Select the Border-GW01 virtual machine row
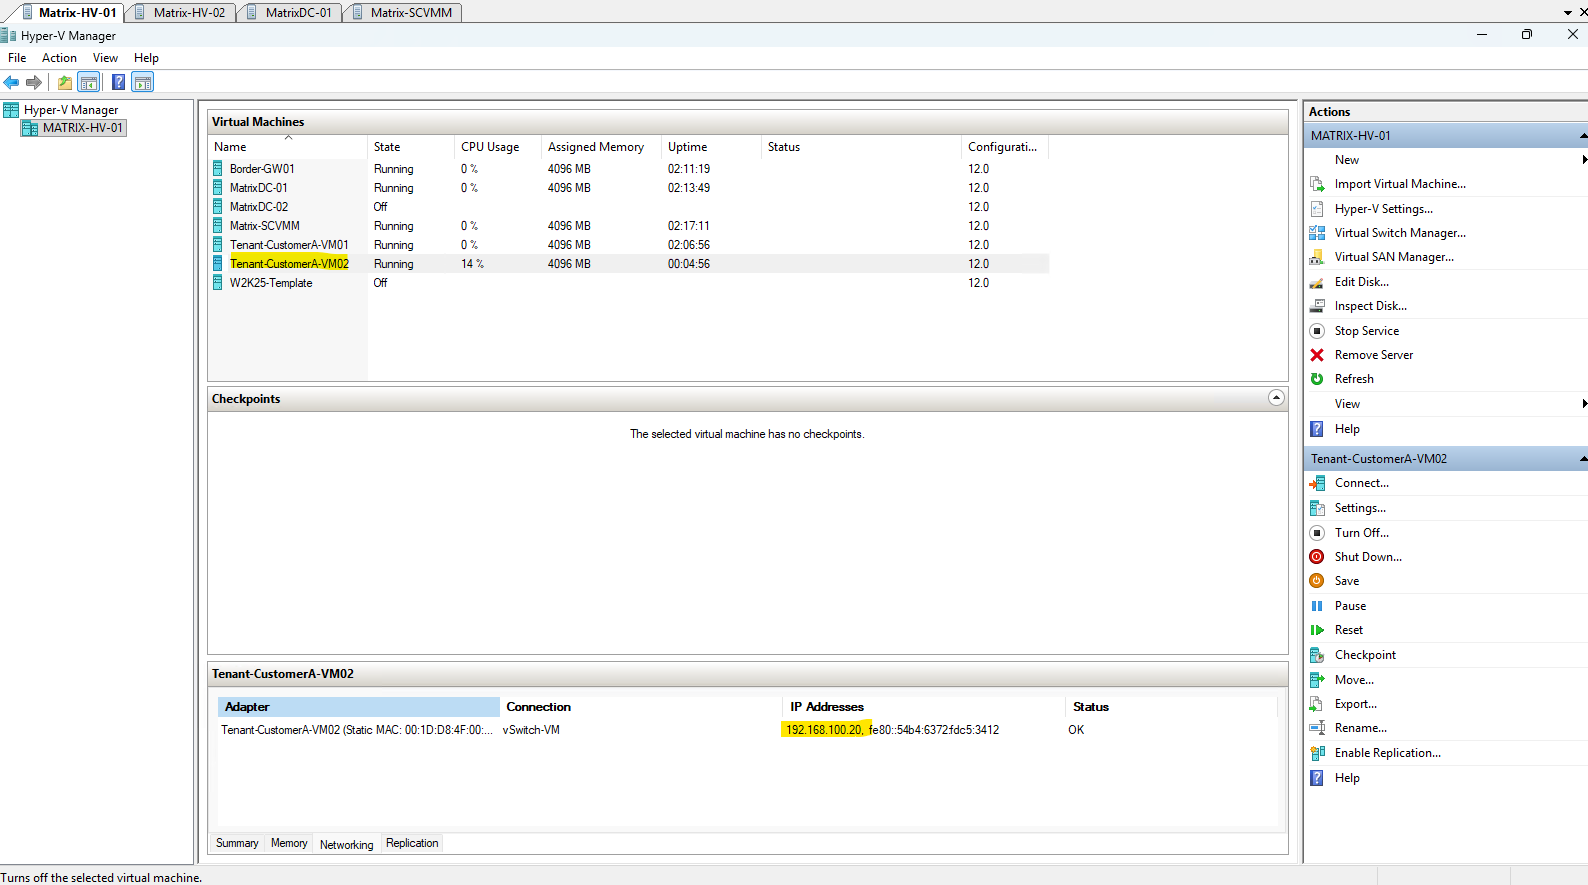This screenshot has height=885, width=1588. coord(628,169)
